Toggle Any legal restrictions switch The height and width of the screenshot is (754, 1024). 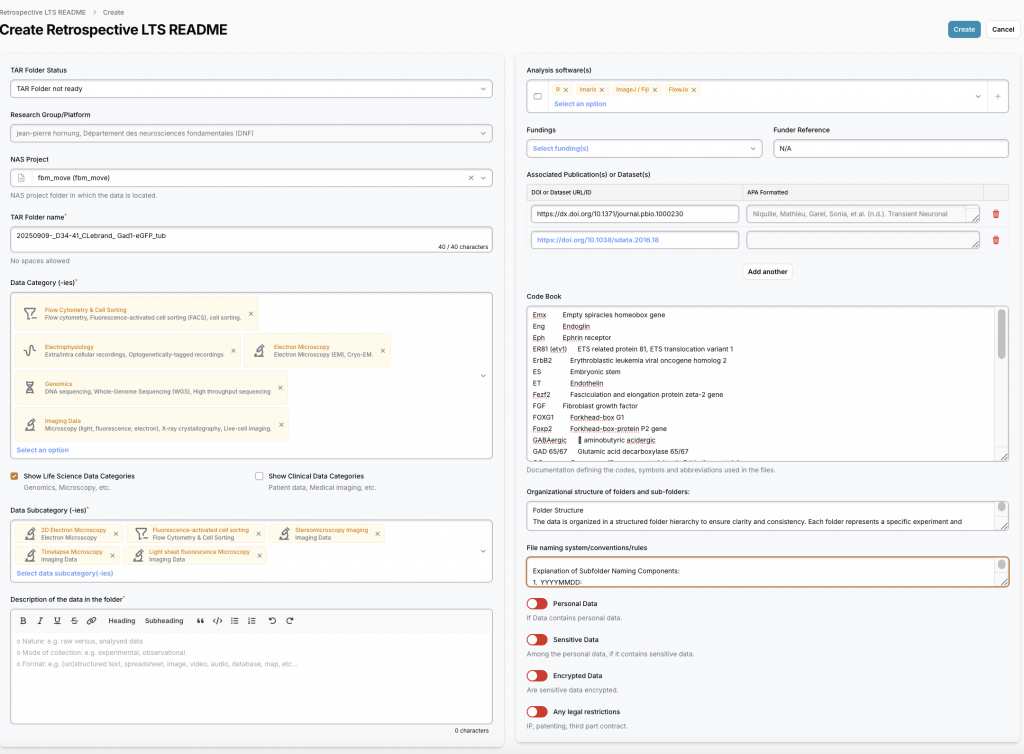pos(537,712)
